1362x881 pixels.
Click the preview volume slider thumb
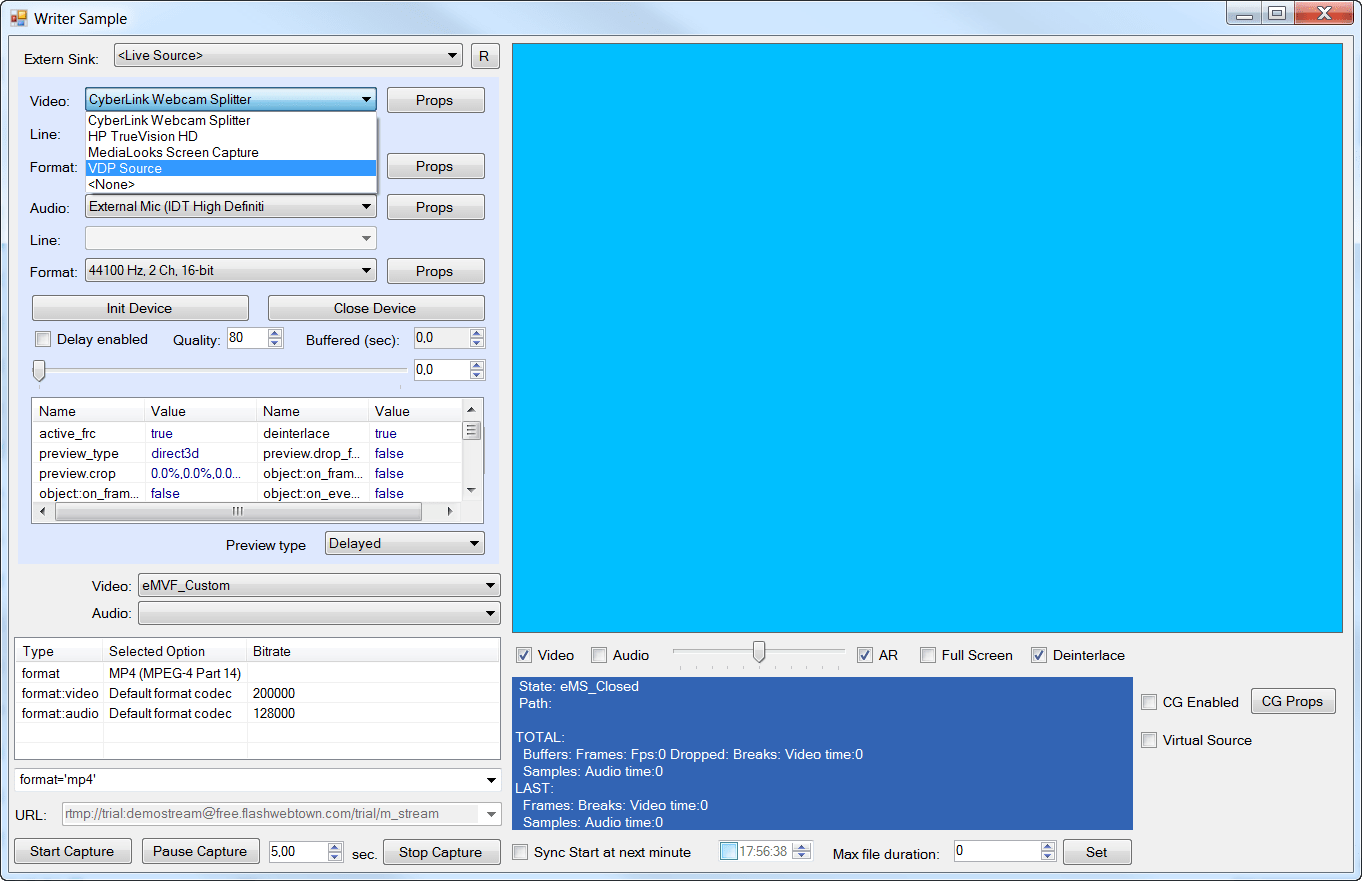(759, 652)
